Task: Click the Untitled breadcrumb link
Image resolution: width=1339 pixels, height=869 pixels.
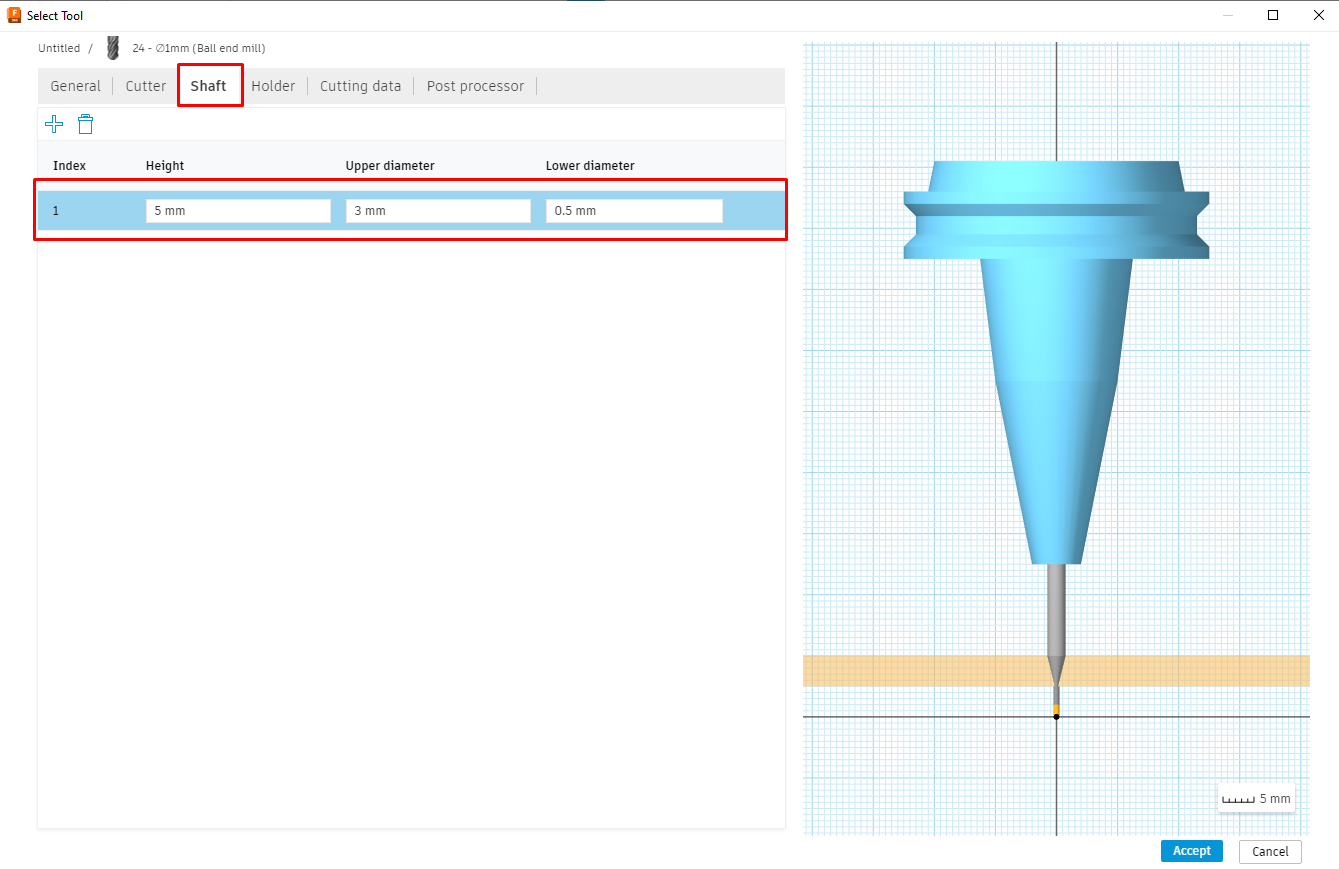Action: (59, 47)
